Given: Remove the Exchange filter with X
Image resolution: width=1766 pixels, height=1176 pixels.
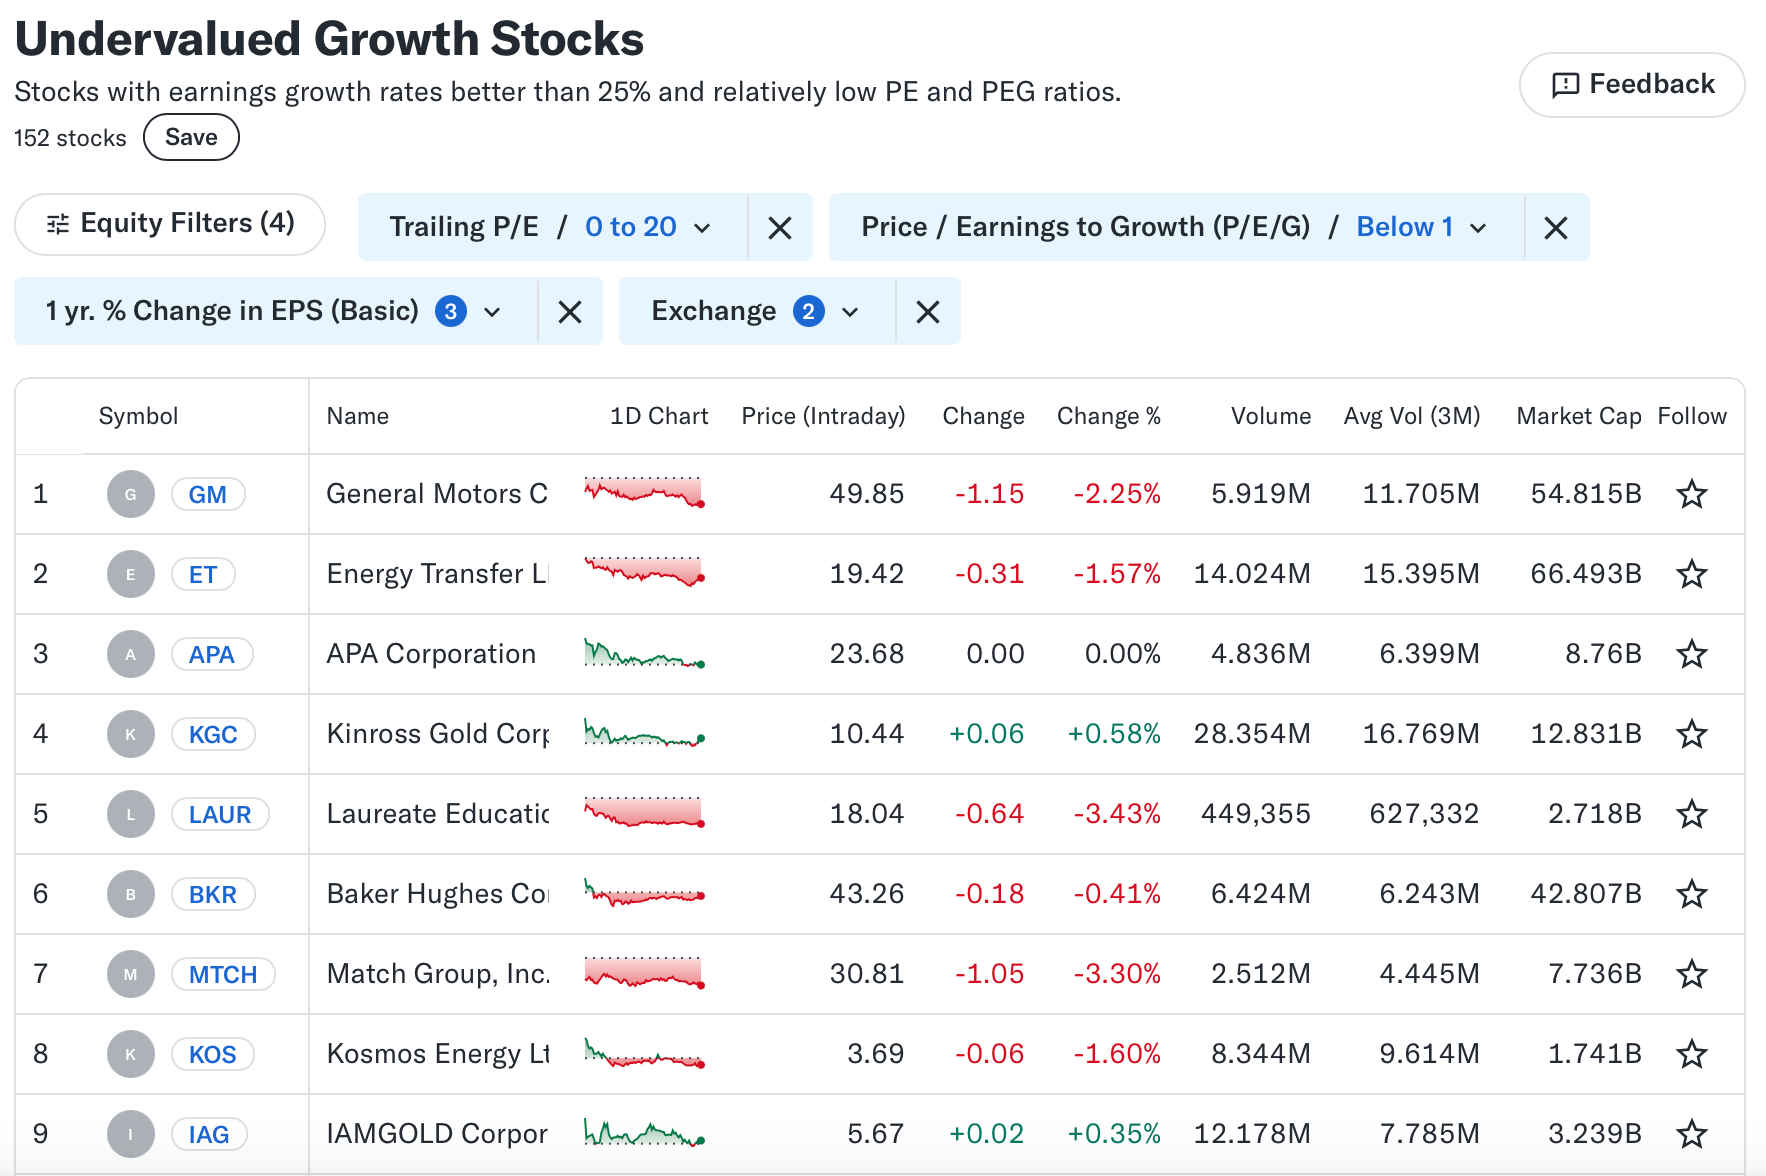Looking at the screenshot, I should (928, 312).
